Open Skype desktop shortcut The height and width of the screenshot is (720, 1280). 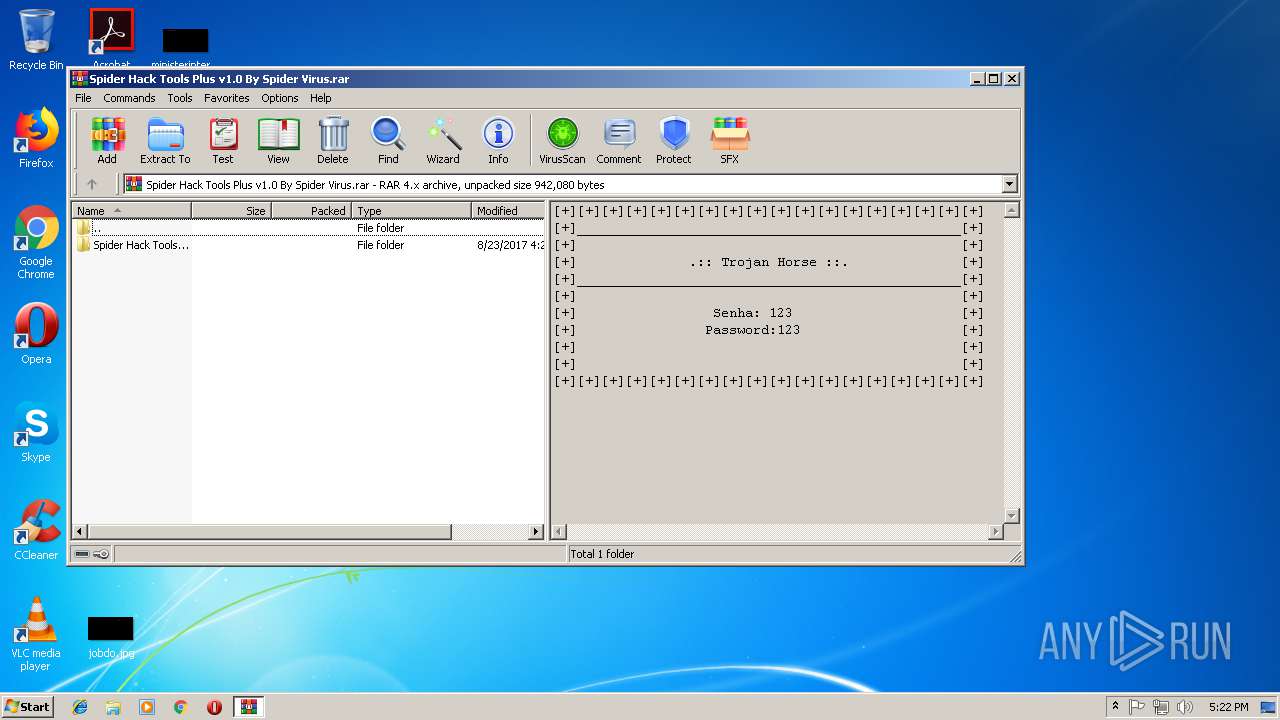pyautogui.click(x=36, y=432)
